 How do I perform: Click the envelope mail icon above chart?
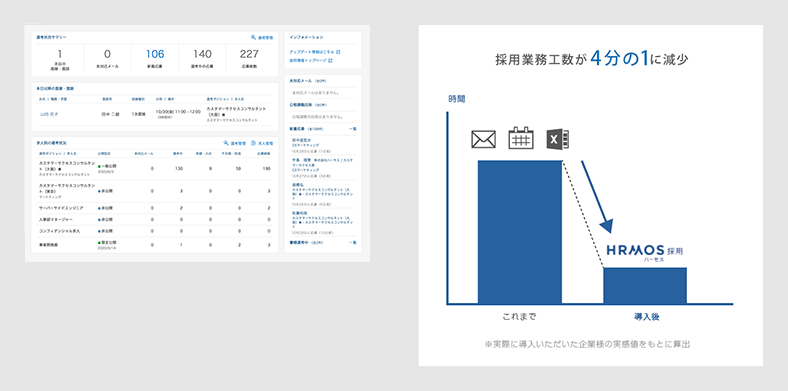[483, 139]
